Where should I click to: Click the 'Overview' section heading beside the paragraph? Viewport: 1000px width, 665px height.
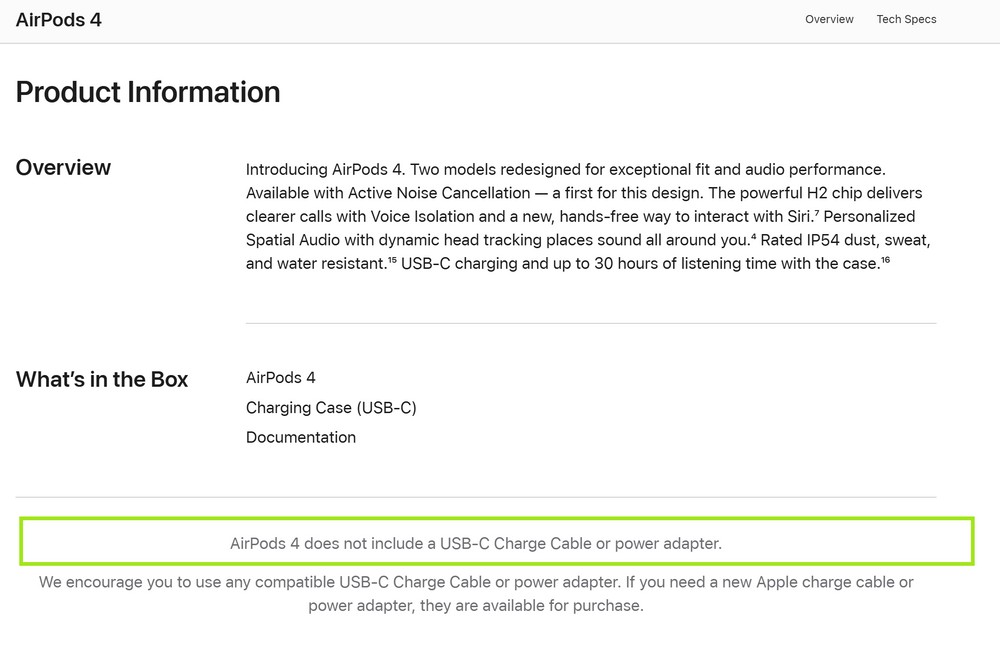click(x=63, y=167)
